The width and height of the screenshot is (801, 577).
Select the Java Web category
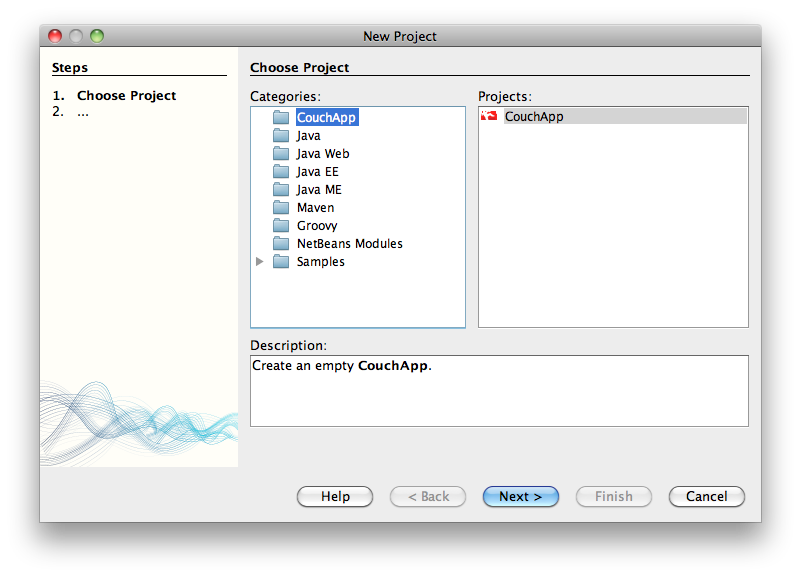pos(323,154)
